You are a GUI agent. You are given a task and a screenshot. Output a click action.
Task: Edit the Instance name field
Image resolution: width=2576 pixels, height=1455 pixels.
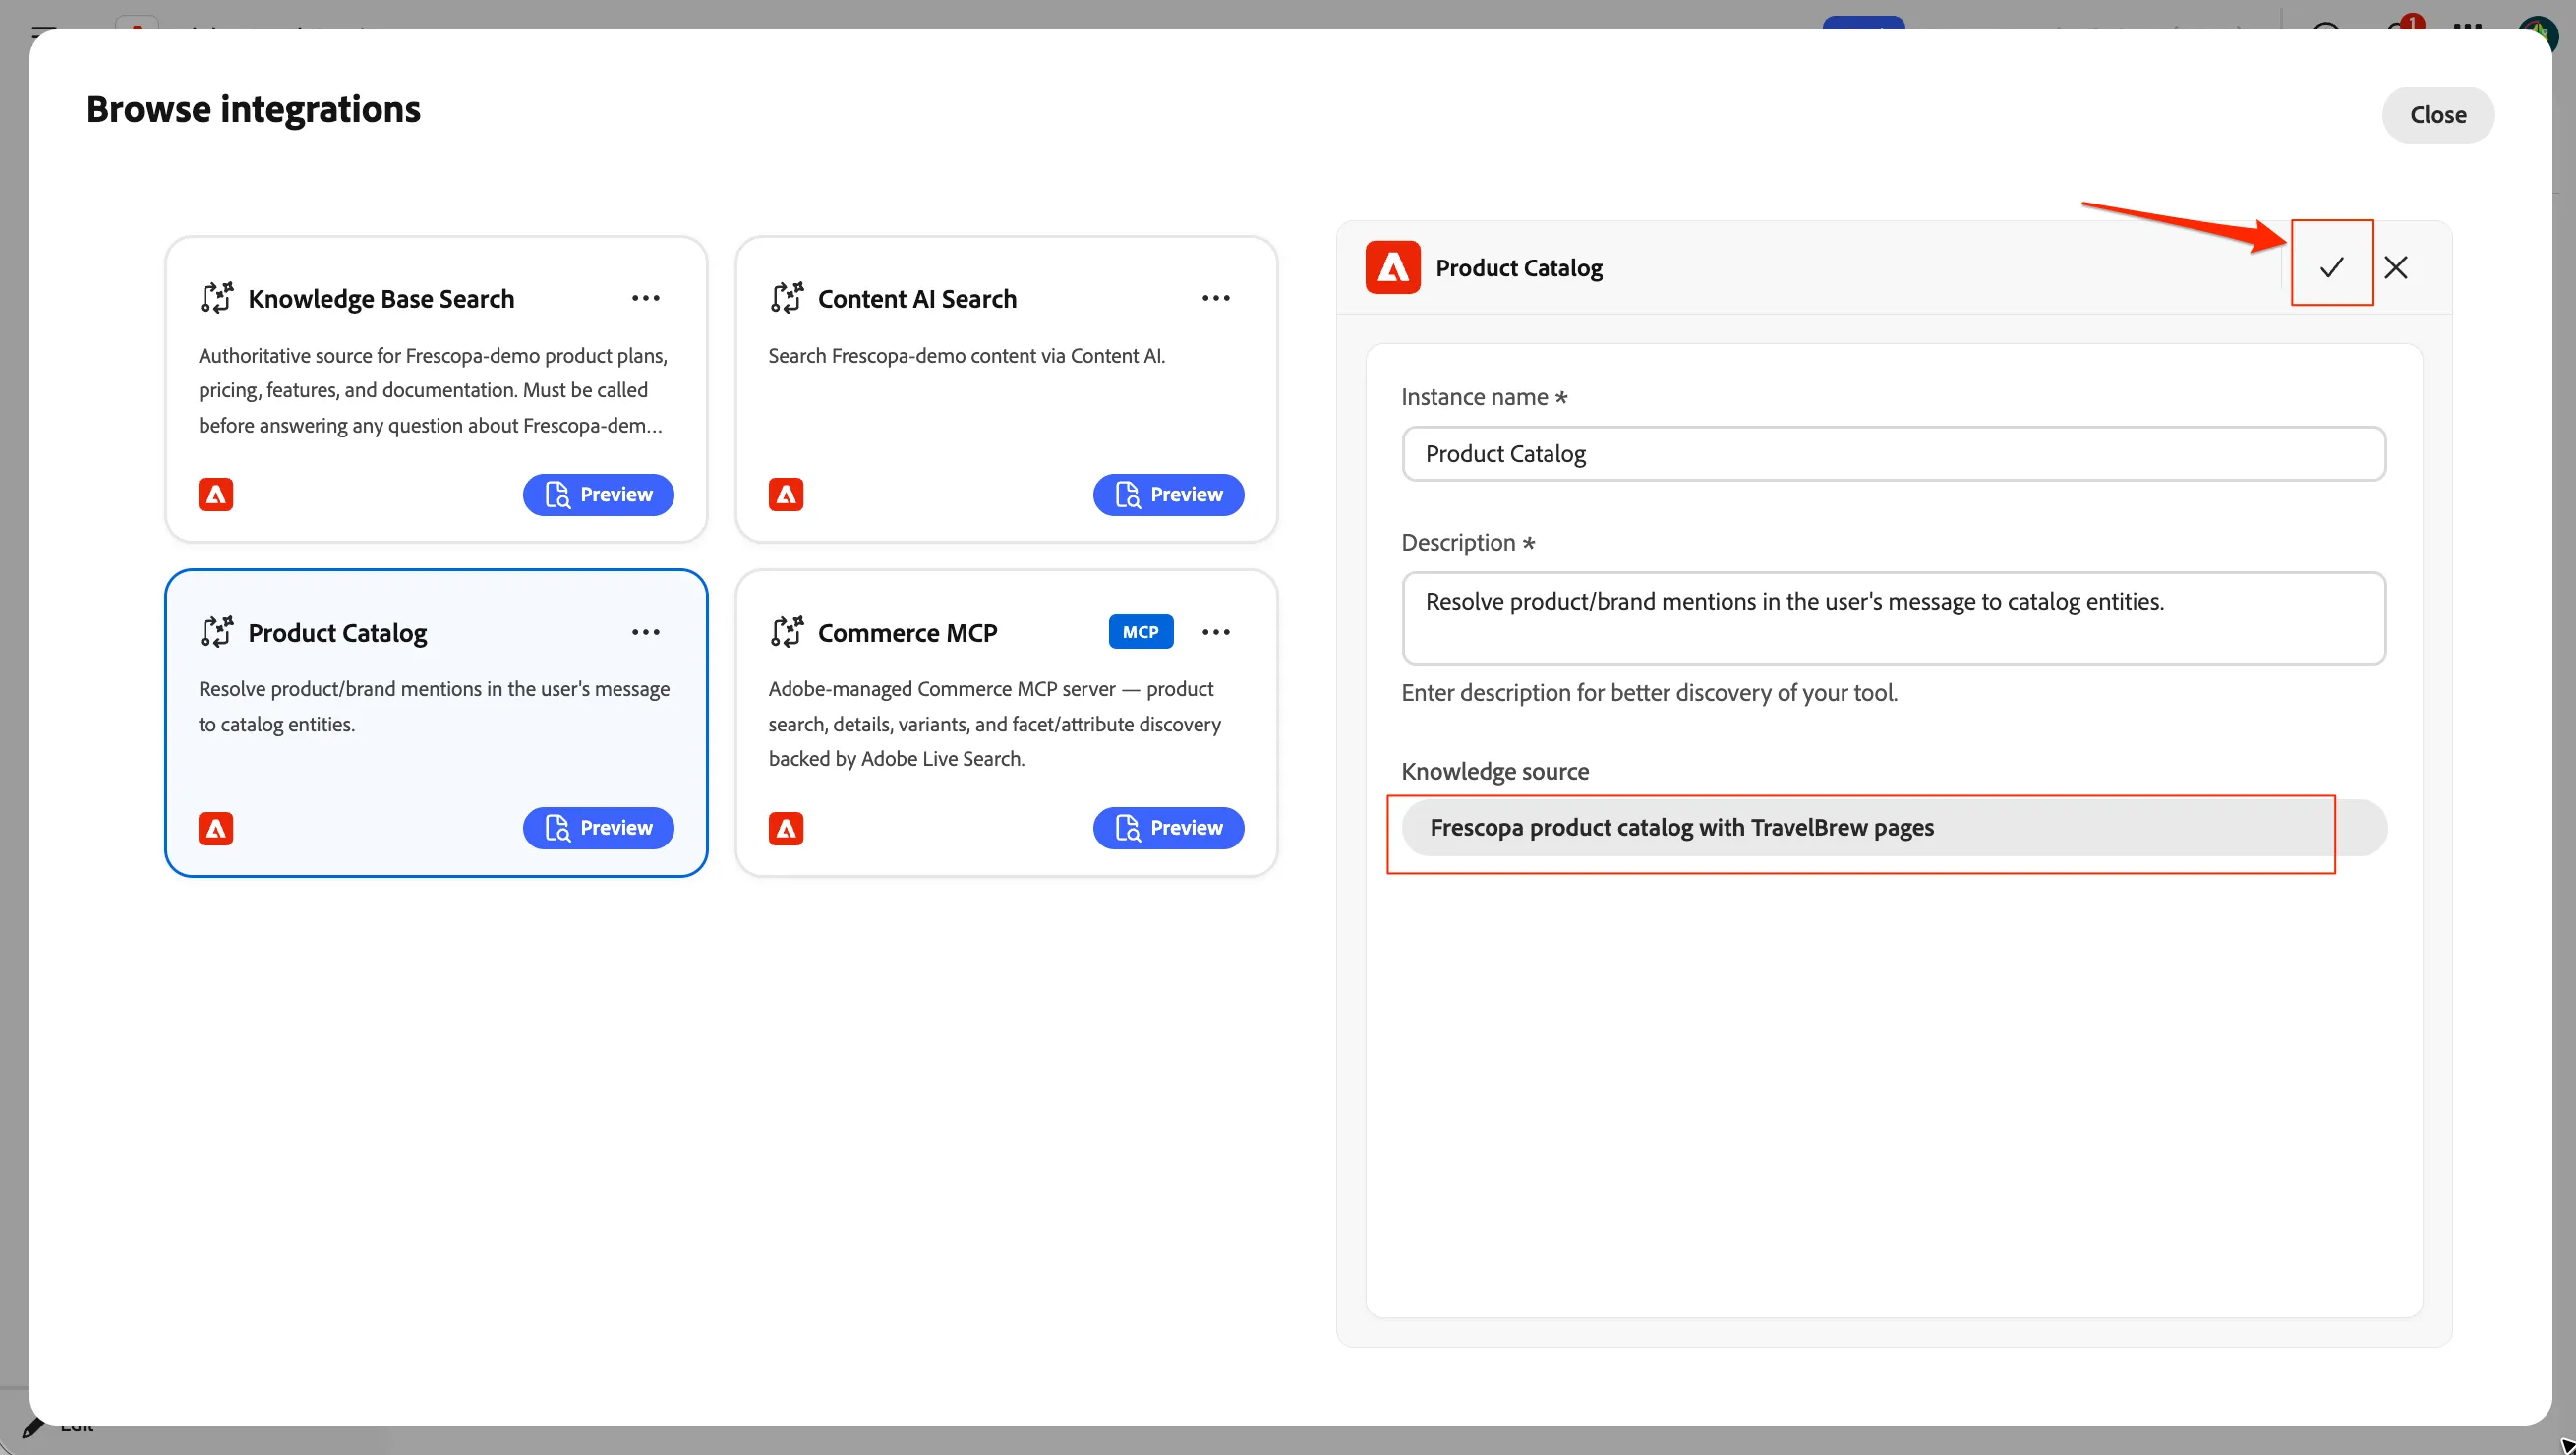[1894, 454]
